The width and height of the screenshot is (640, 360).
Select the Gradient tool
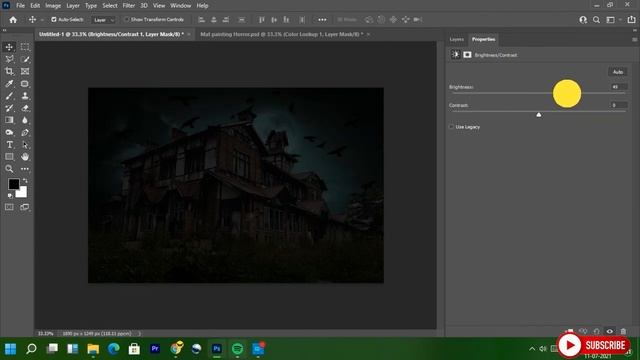[x=9, y=120]
